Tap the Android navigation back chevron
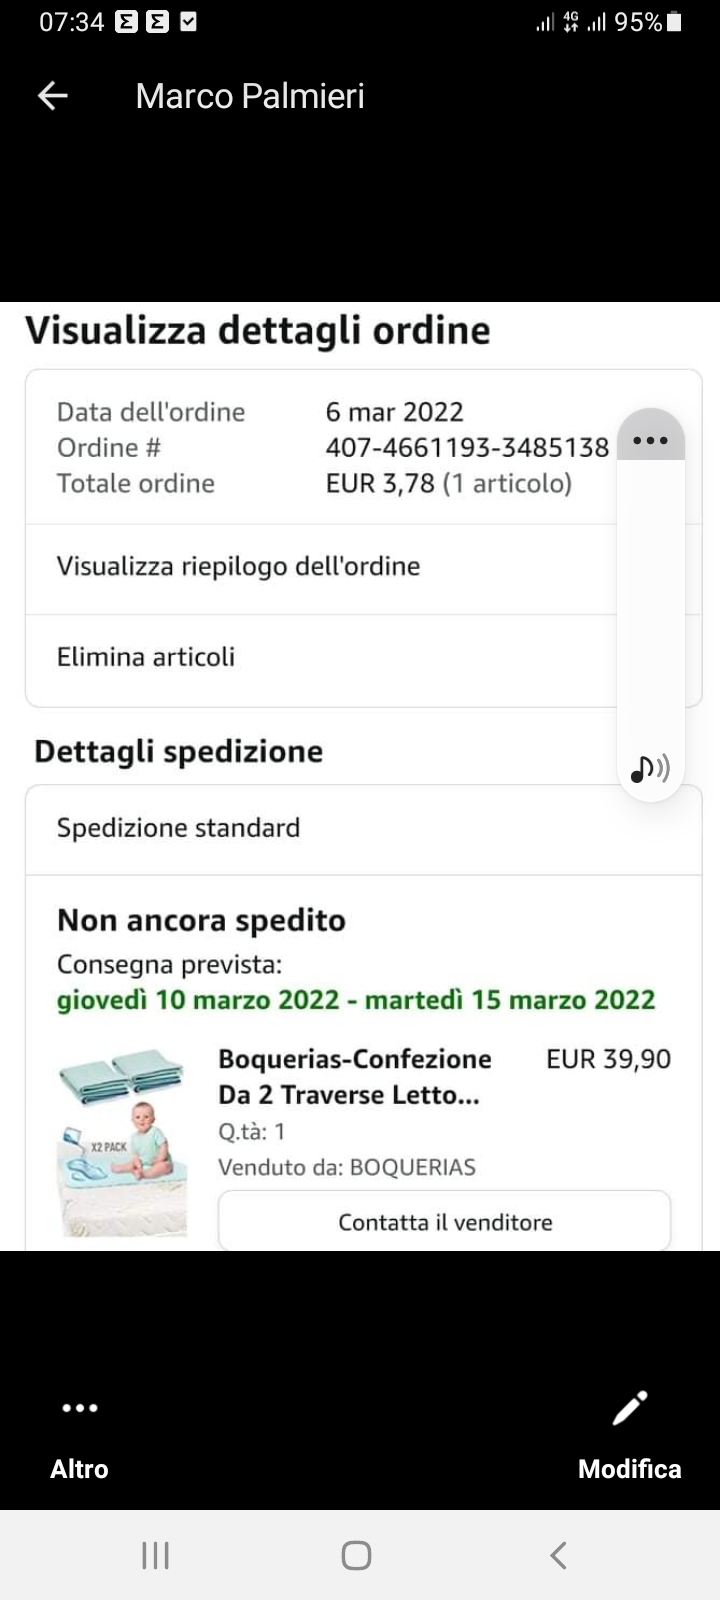Viewport: 720px width, 1600px height. coord(558,1555)
